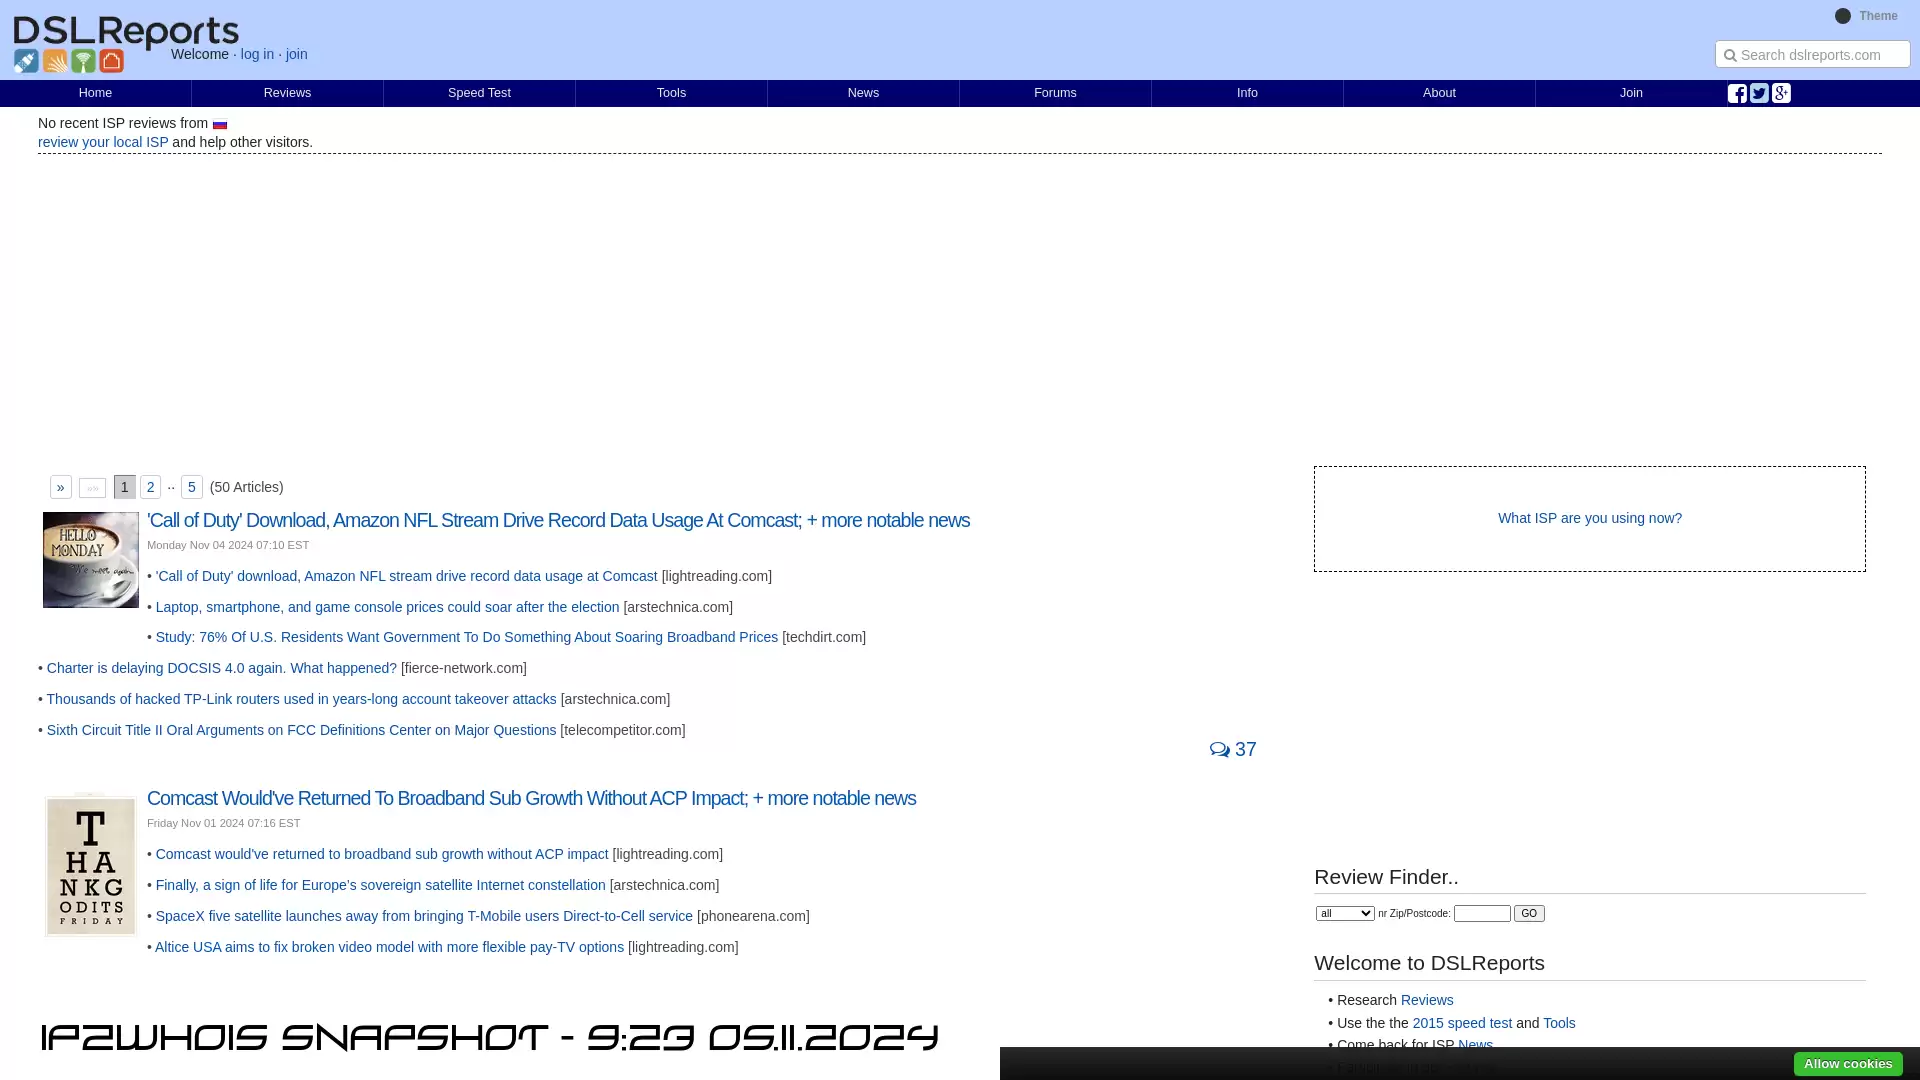Click the Allow cookies button

tap(1848, 1064)
